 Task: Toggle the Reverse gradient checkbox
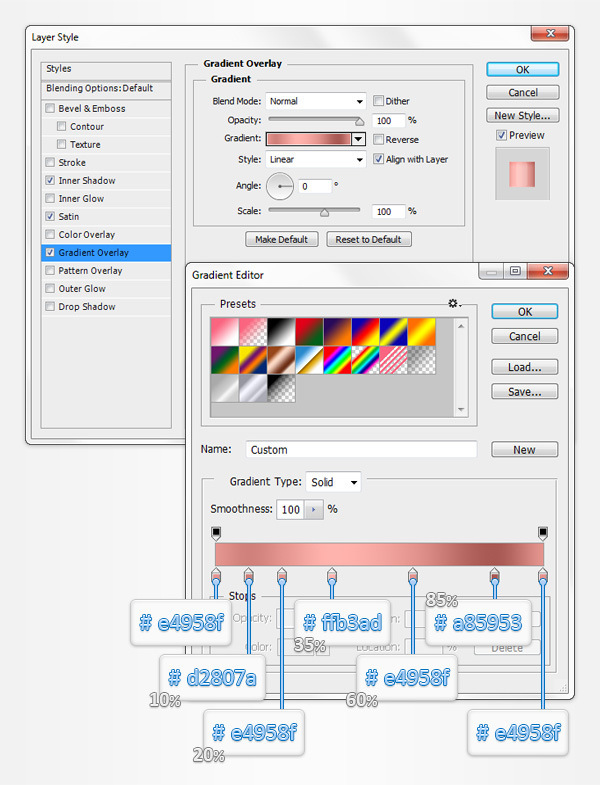[x=379, y=140]
